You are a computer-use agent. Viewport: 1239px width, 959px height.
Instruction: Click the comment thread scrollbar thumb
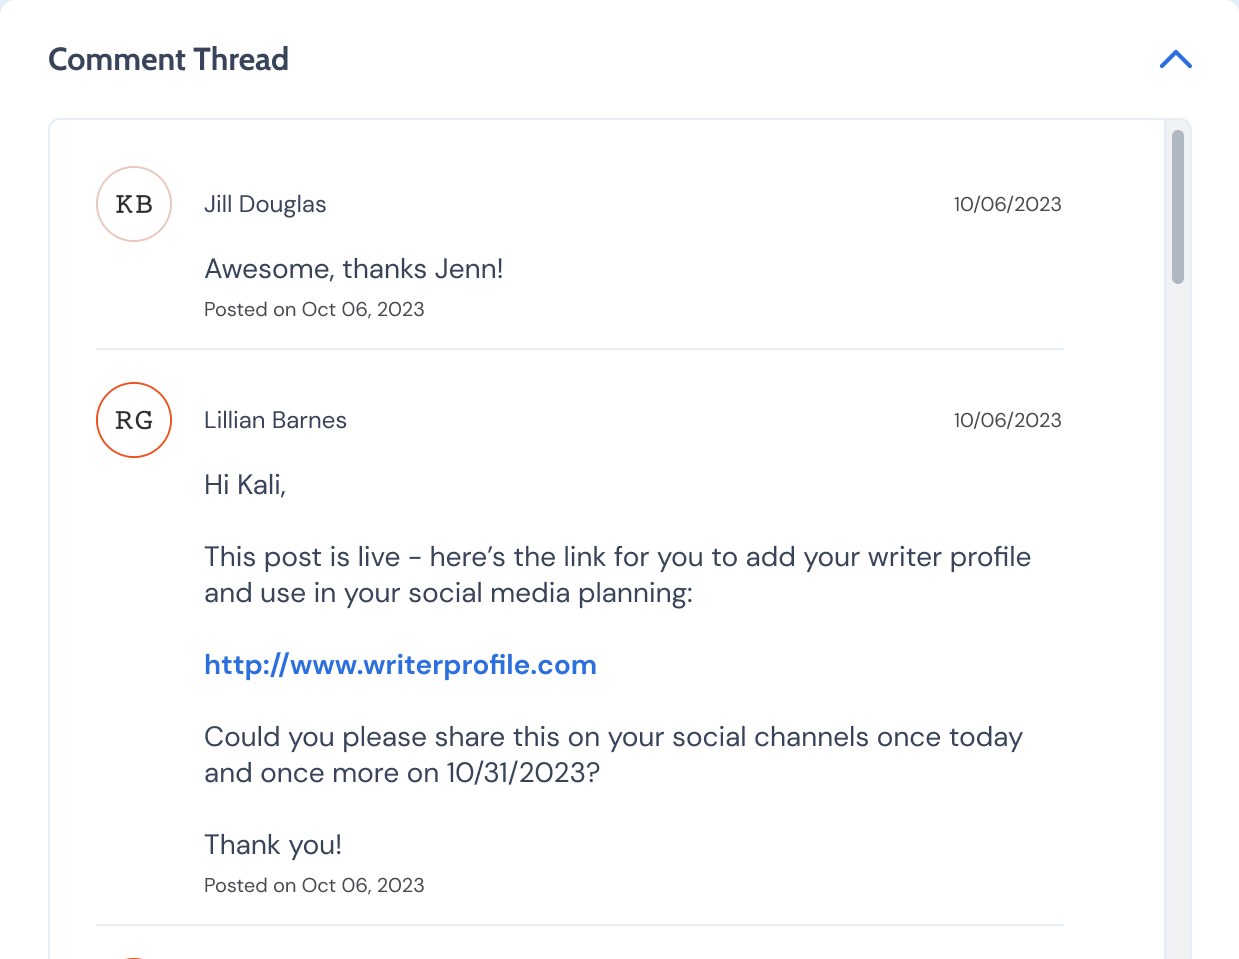tap(1177, 207)
